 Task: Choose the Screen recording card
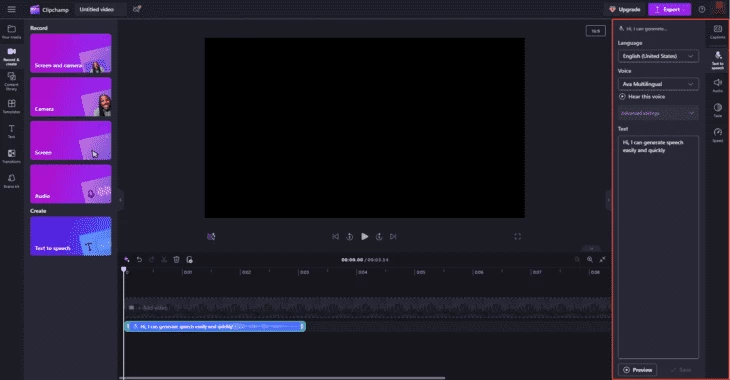coord(71,140)
